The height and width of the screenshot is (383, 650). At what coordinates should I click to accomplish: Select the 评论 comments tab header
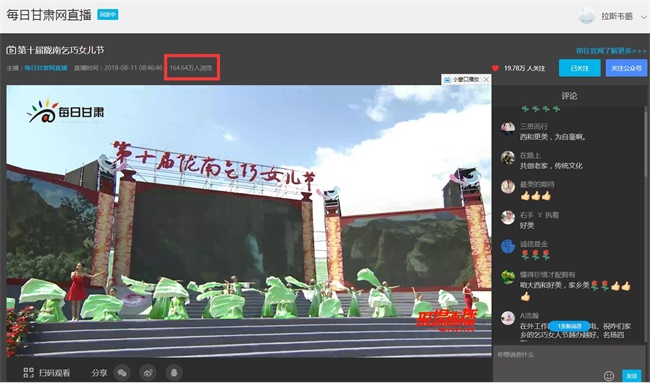point(569,96)
